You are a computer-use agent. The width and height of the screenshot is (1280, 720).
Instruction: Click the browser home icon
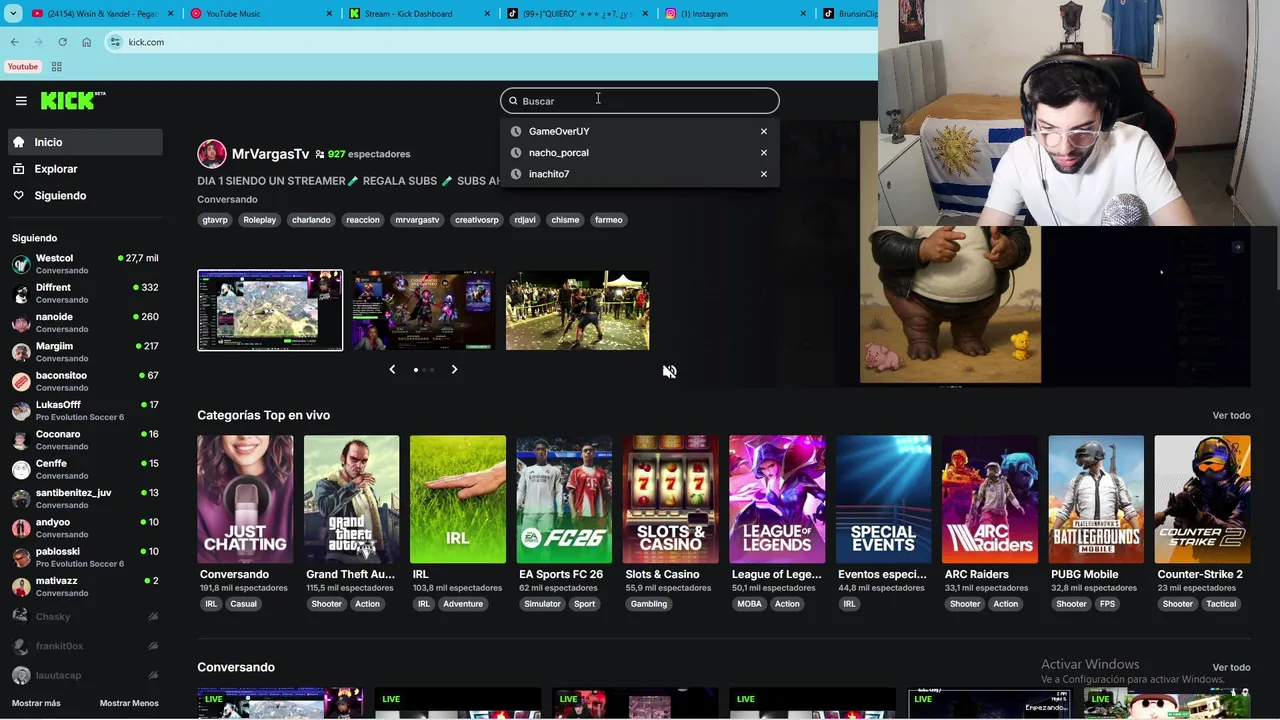coord(86,42)
